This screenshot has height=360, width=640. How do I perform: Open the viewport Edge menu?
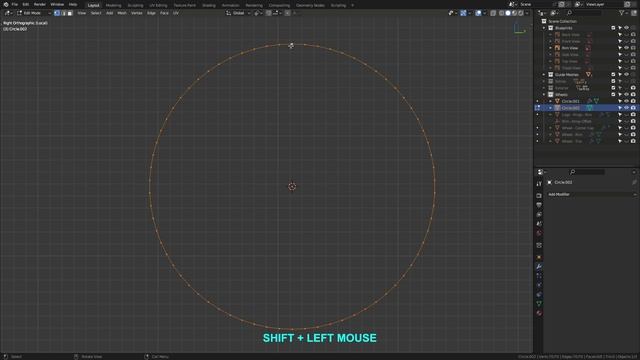tap(151, 13)
